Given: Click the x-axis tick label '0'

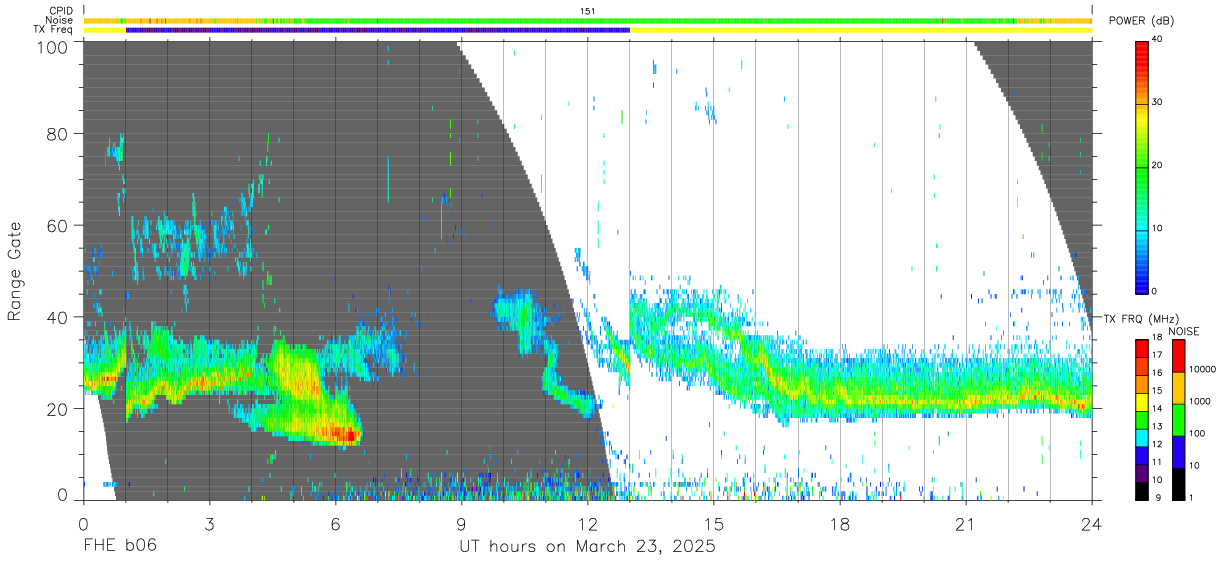Looking at the screenshot, I should (83, 523).
